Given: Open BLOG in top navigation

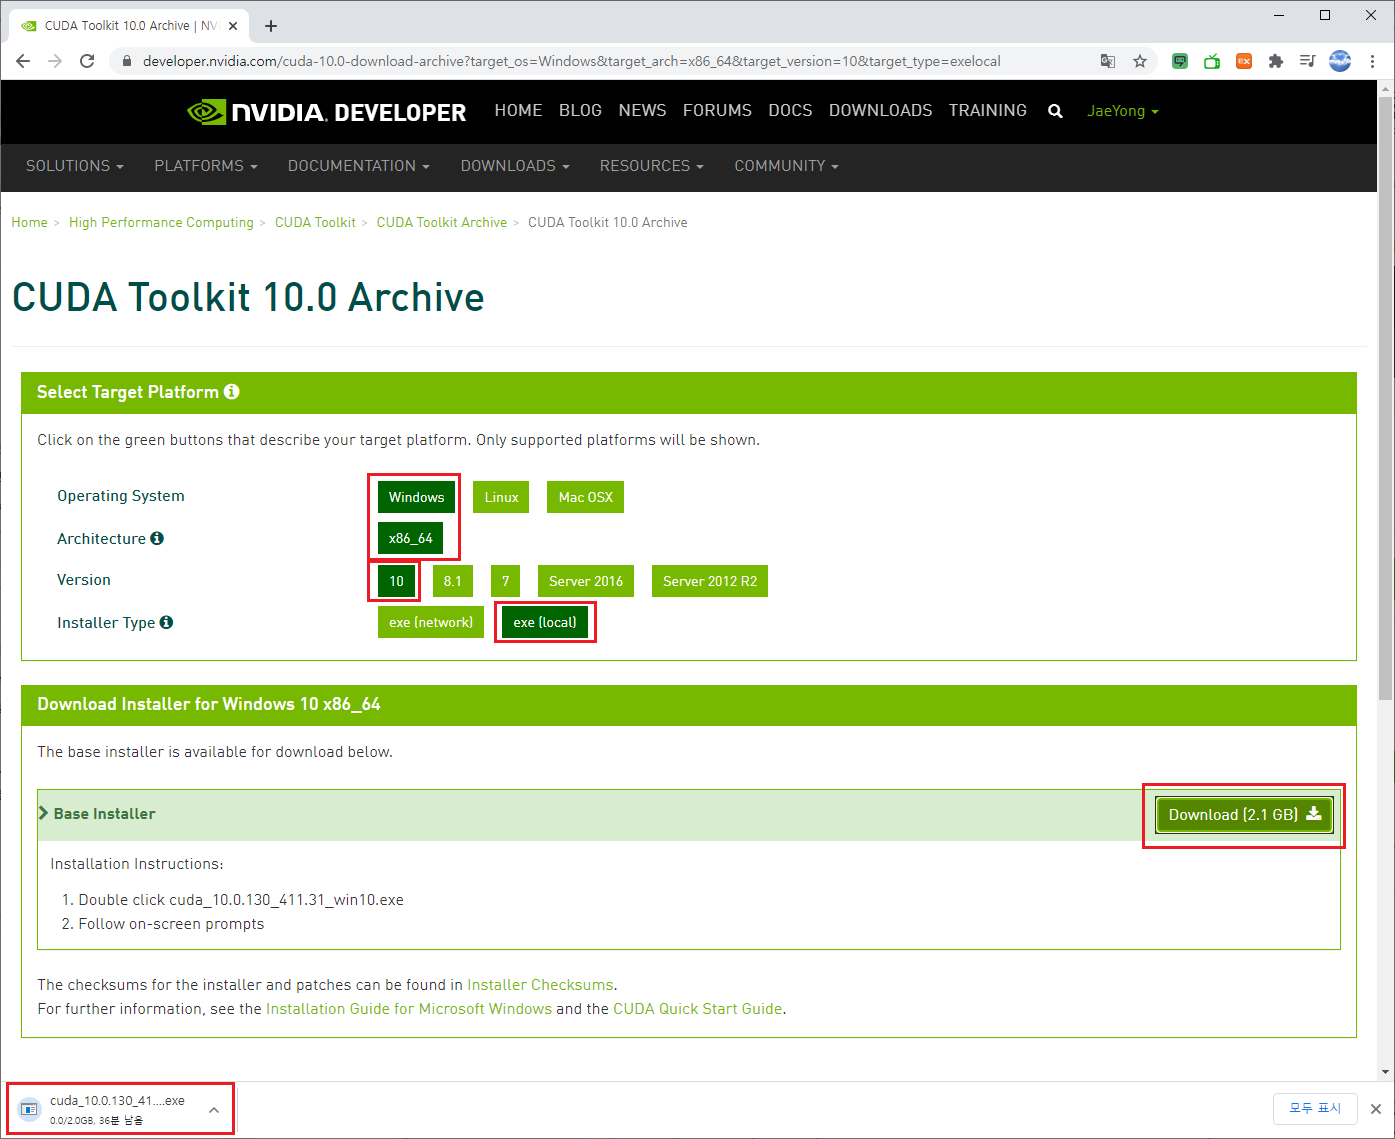Looking at the screenshot, I should click(580, 110).
